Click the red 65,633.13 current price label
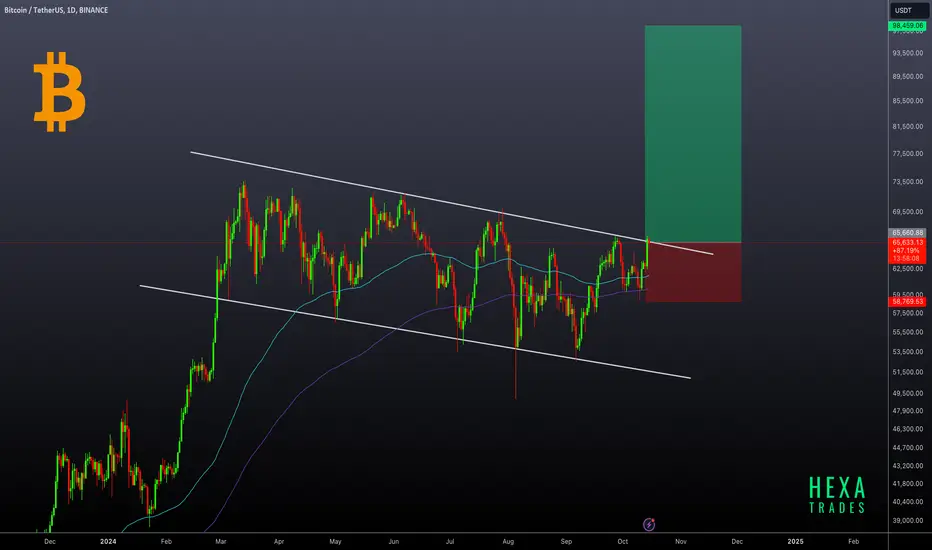 tap(908, 243)
